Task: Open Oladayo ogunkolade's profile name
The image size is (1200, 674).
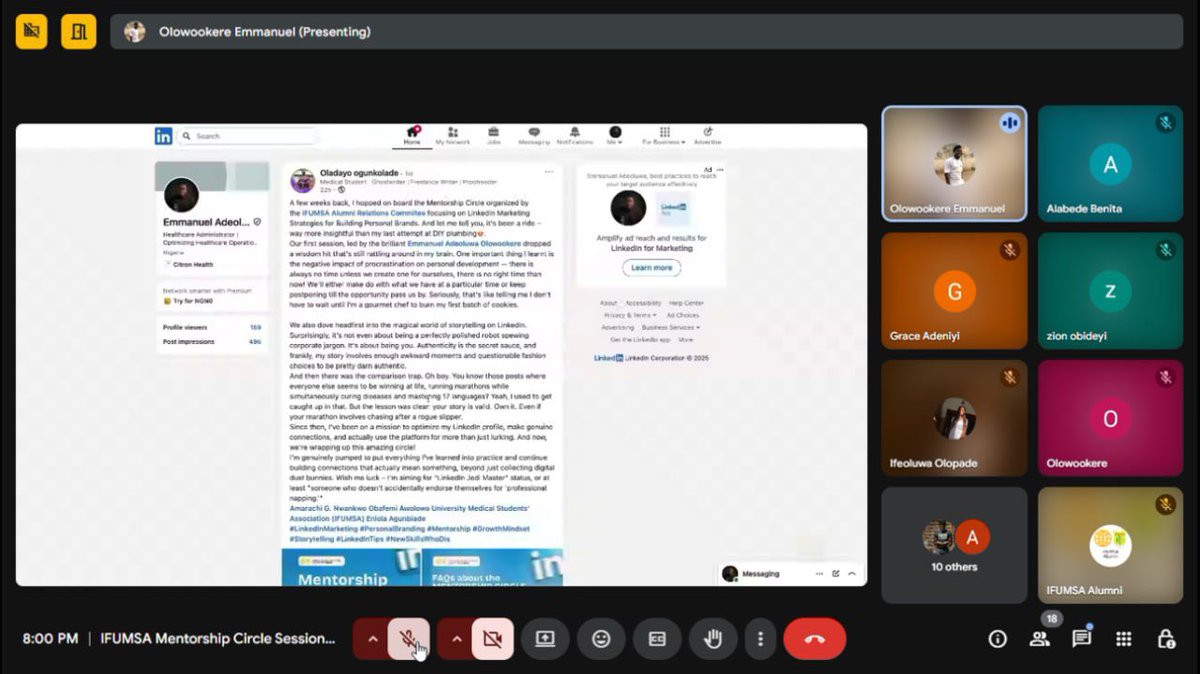Action: (x=358, y=172)
